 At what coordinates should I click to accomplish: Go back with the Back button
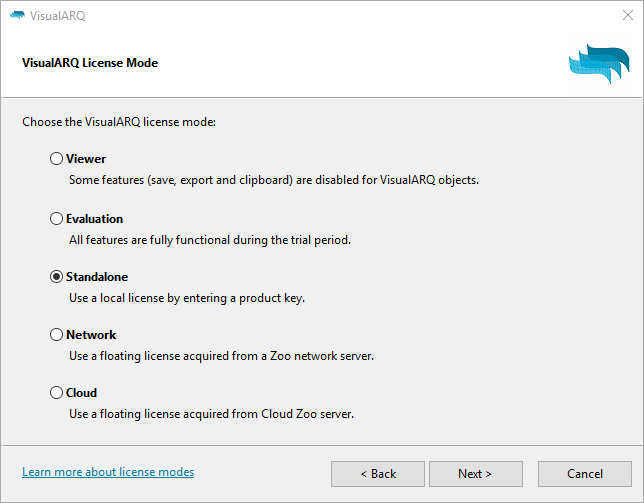pos(378,474)
